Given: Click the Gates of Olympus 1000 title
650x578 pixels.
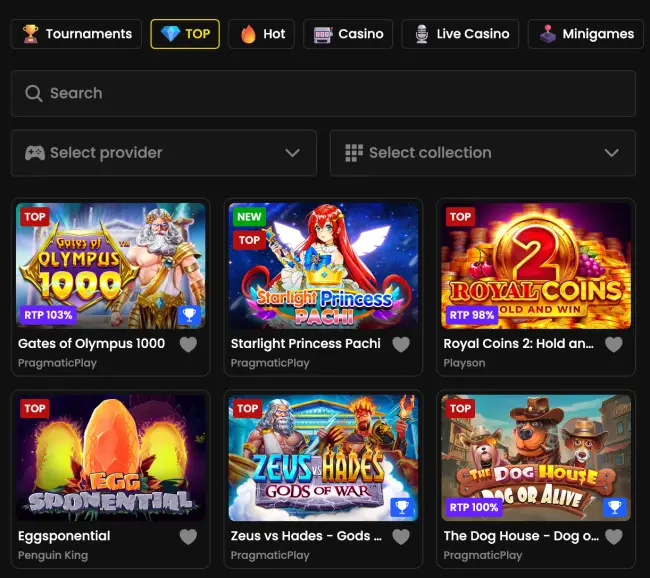Looking at the screenshot, I should coord(91,344).
